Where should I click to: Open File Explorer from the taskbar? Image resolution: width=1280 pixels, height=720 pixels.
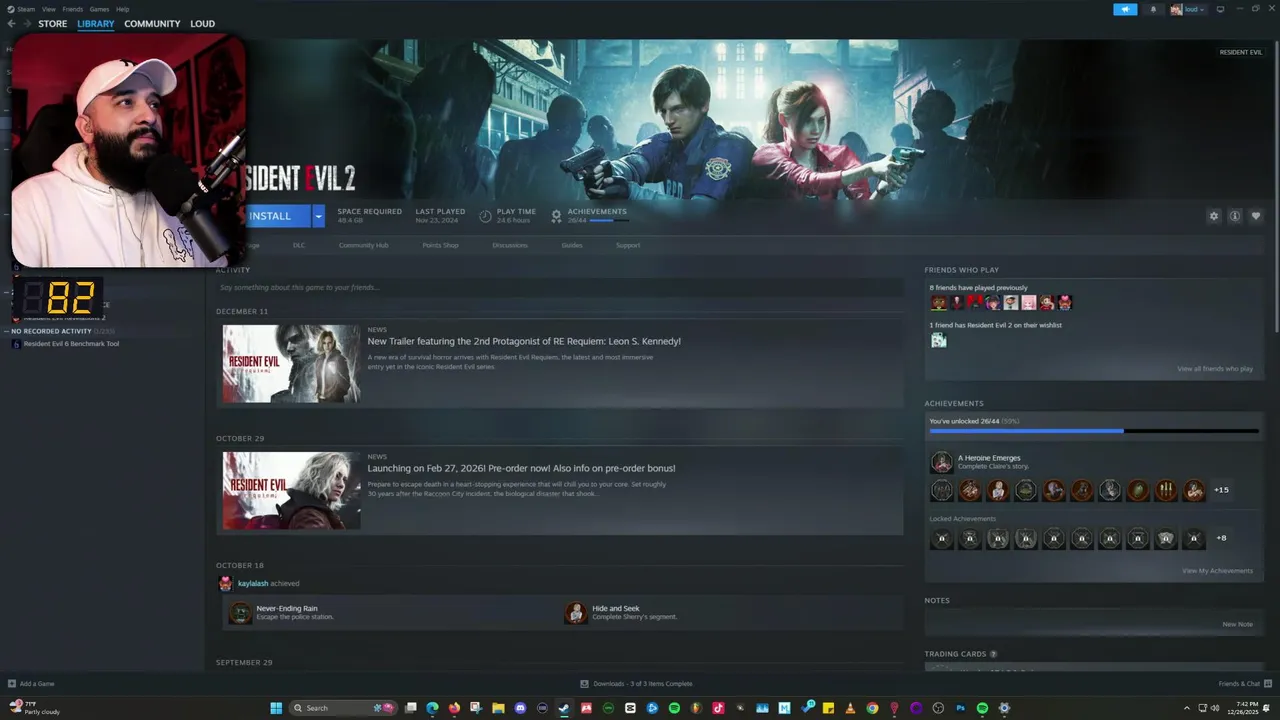coord(498,708)
